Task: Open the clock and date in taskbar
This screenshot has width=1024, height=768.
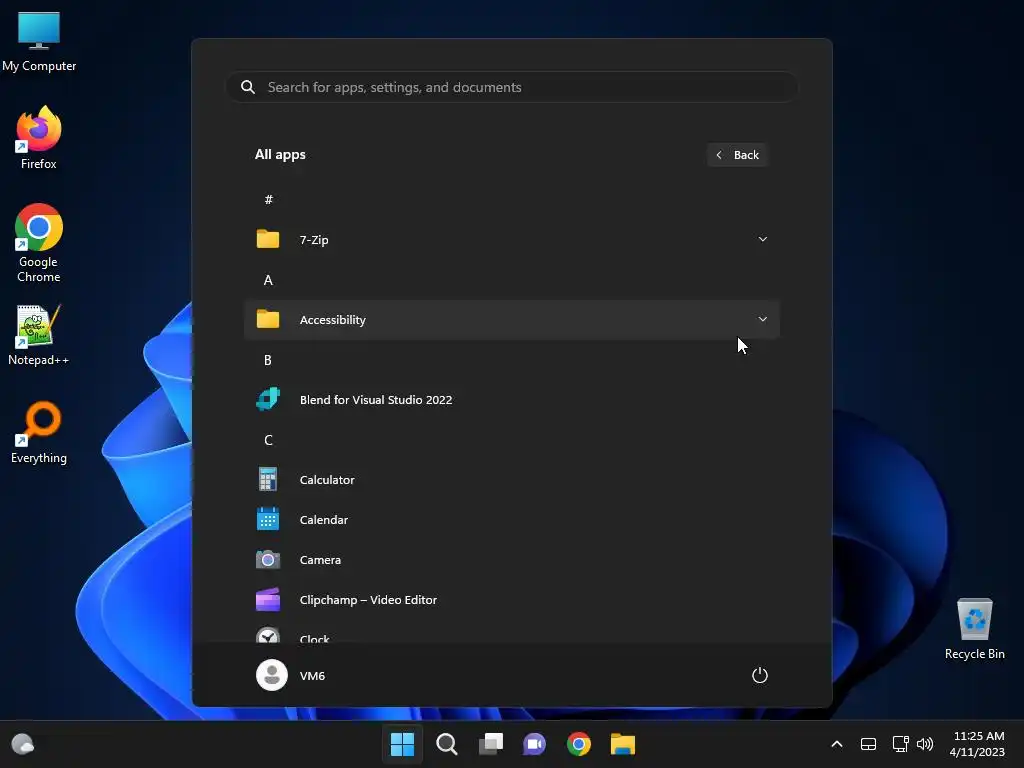Action: (x=978, y=744)
